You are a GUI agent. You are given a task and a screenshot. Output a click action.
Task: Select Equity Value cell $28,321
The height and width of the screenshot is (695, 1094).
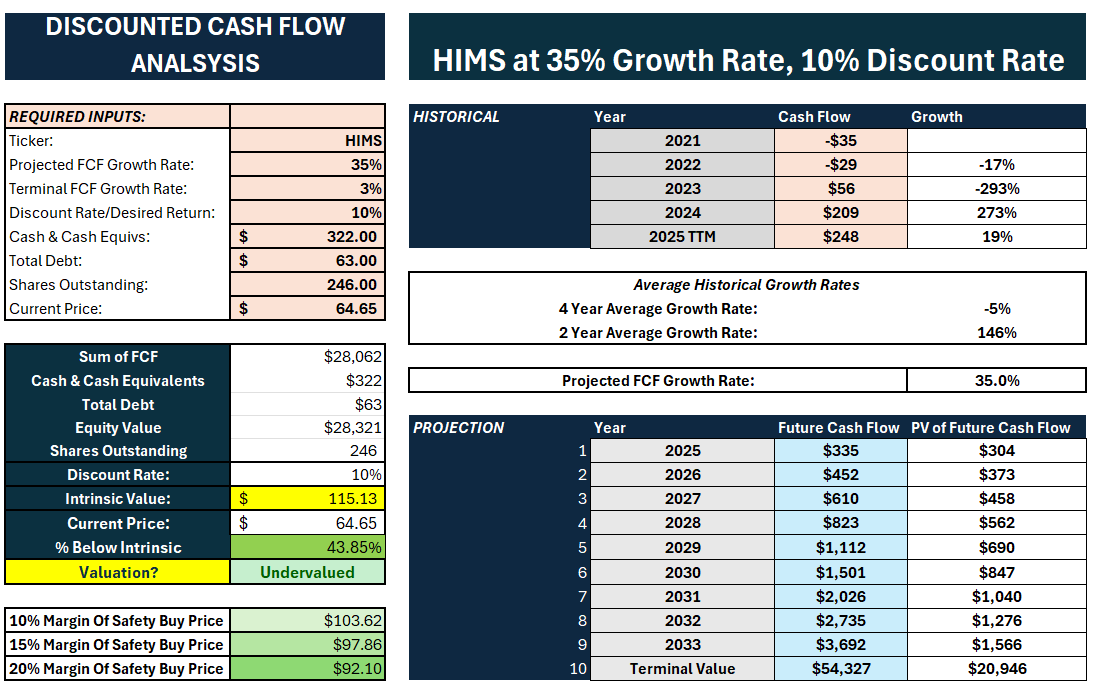(x=308, y=428)
